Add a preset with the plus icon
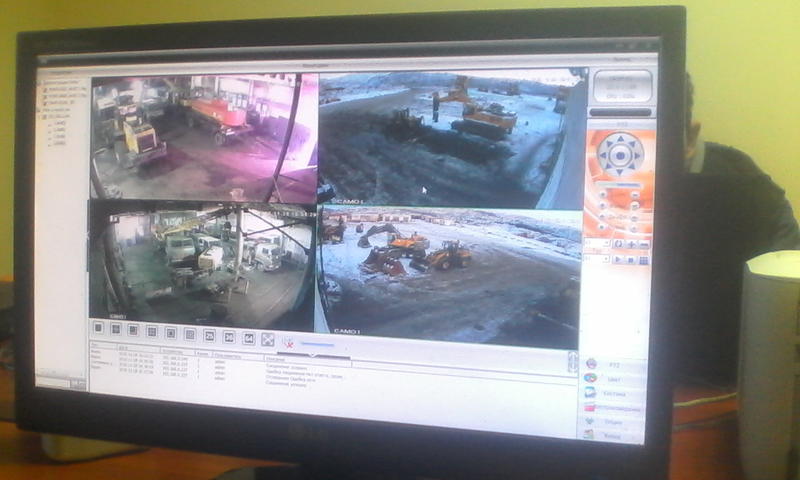The image size is (800, 480). (x=632, y=245)
